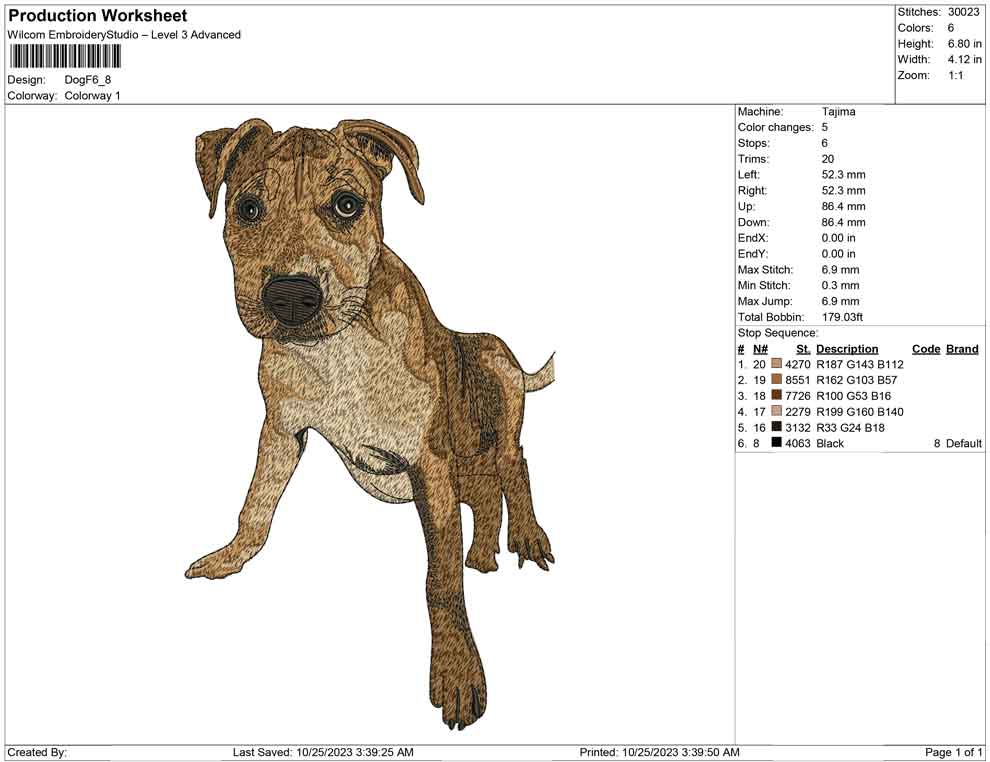
Task: Click the 'Max Jump:' label
Action: (765, 301)
